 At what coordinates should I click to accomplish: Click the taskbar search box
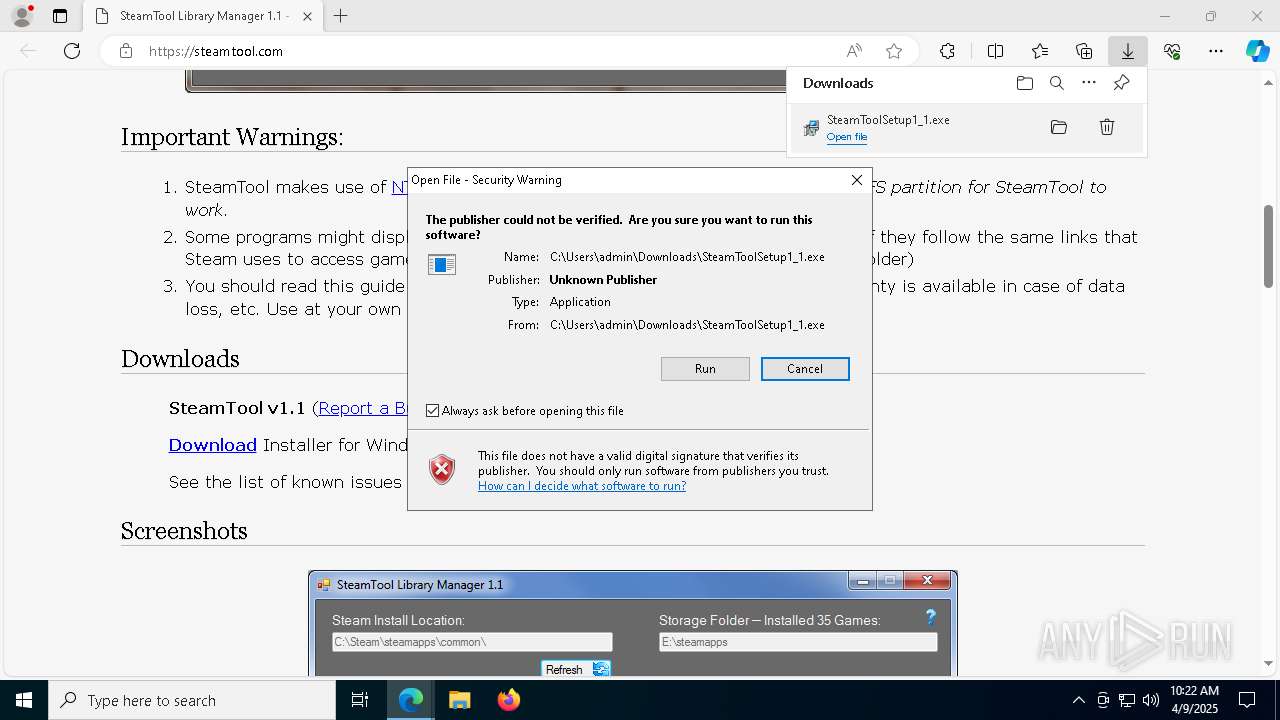click(192, 700)
